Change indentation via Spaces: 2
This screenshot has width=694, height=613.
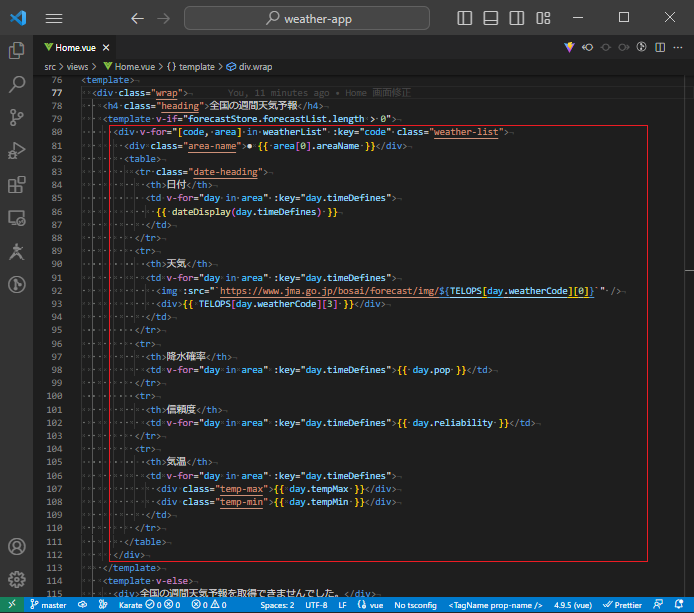pos(277,605)
